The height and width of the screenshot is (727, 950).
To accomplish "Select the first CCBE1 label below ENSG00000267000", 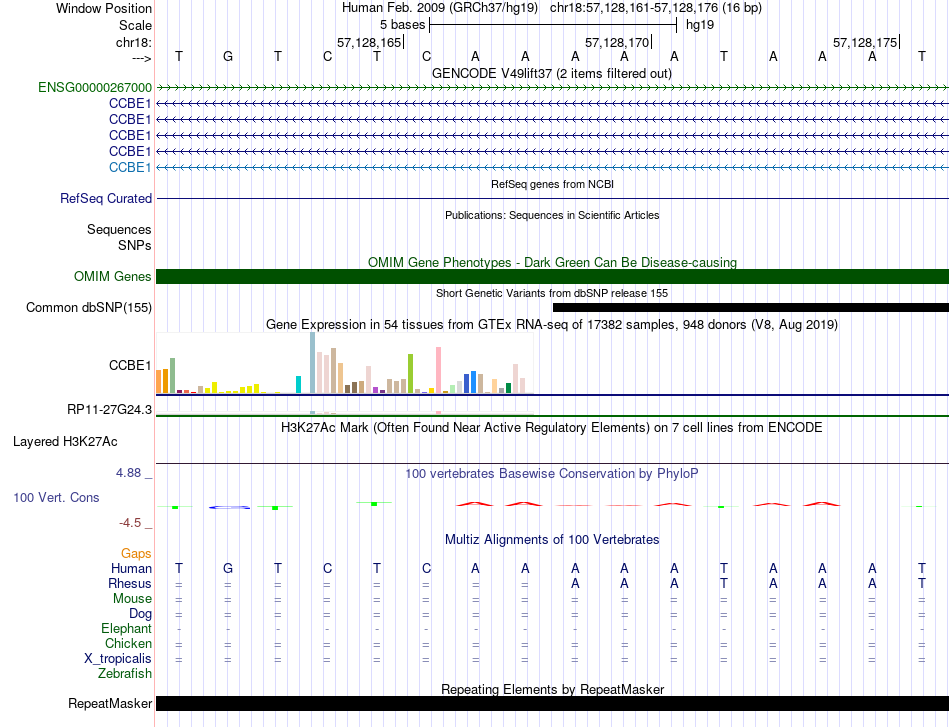I will coord(130,104).
